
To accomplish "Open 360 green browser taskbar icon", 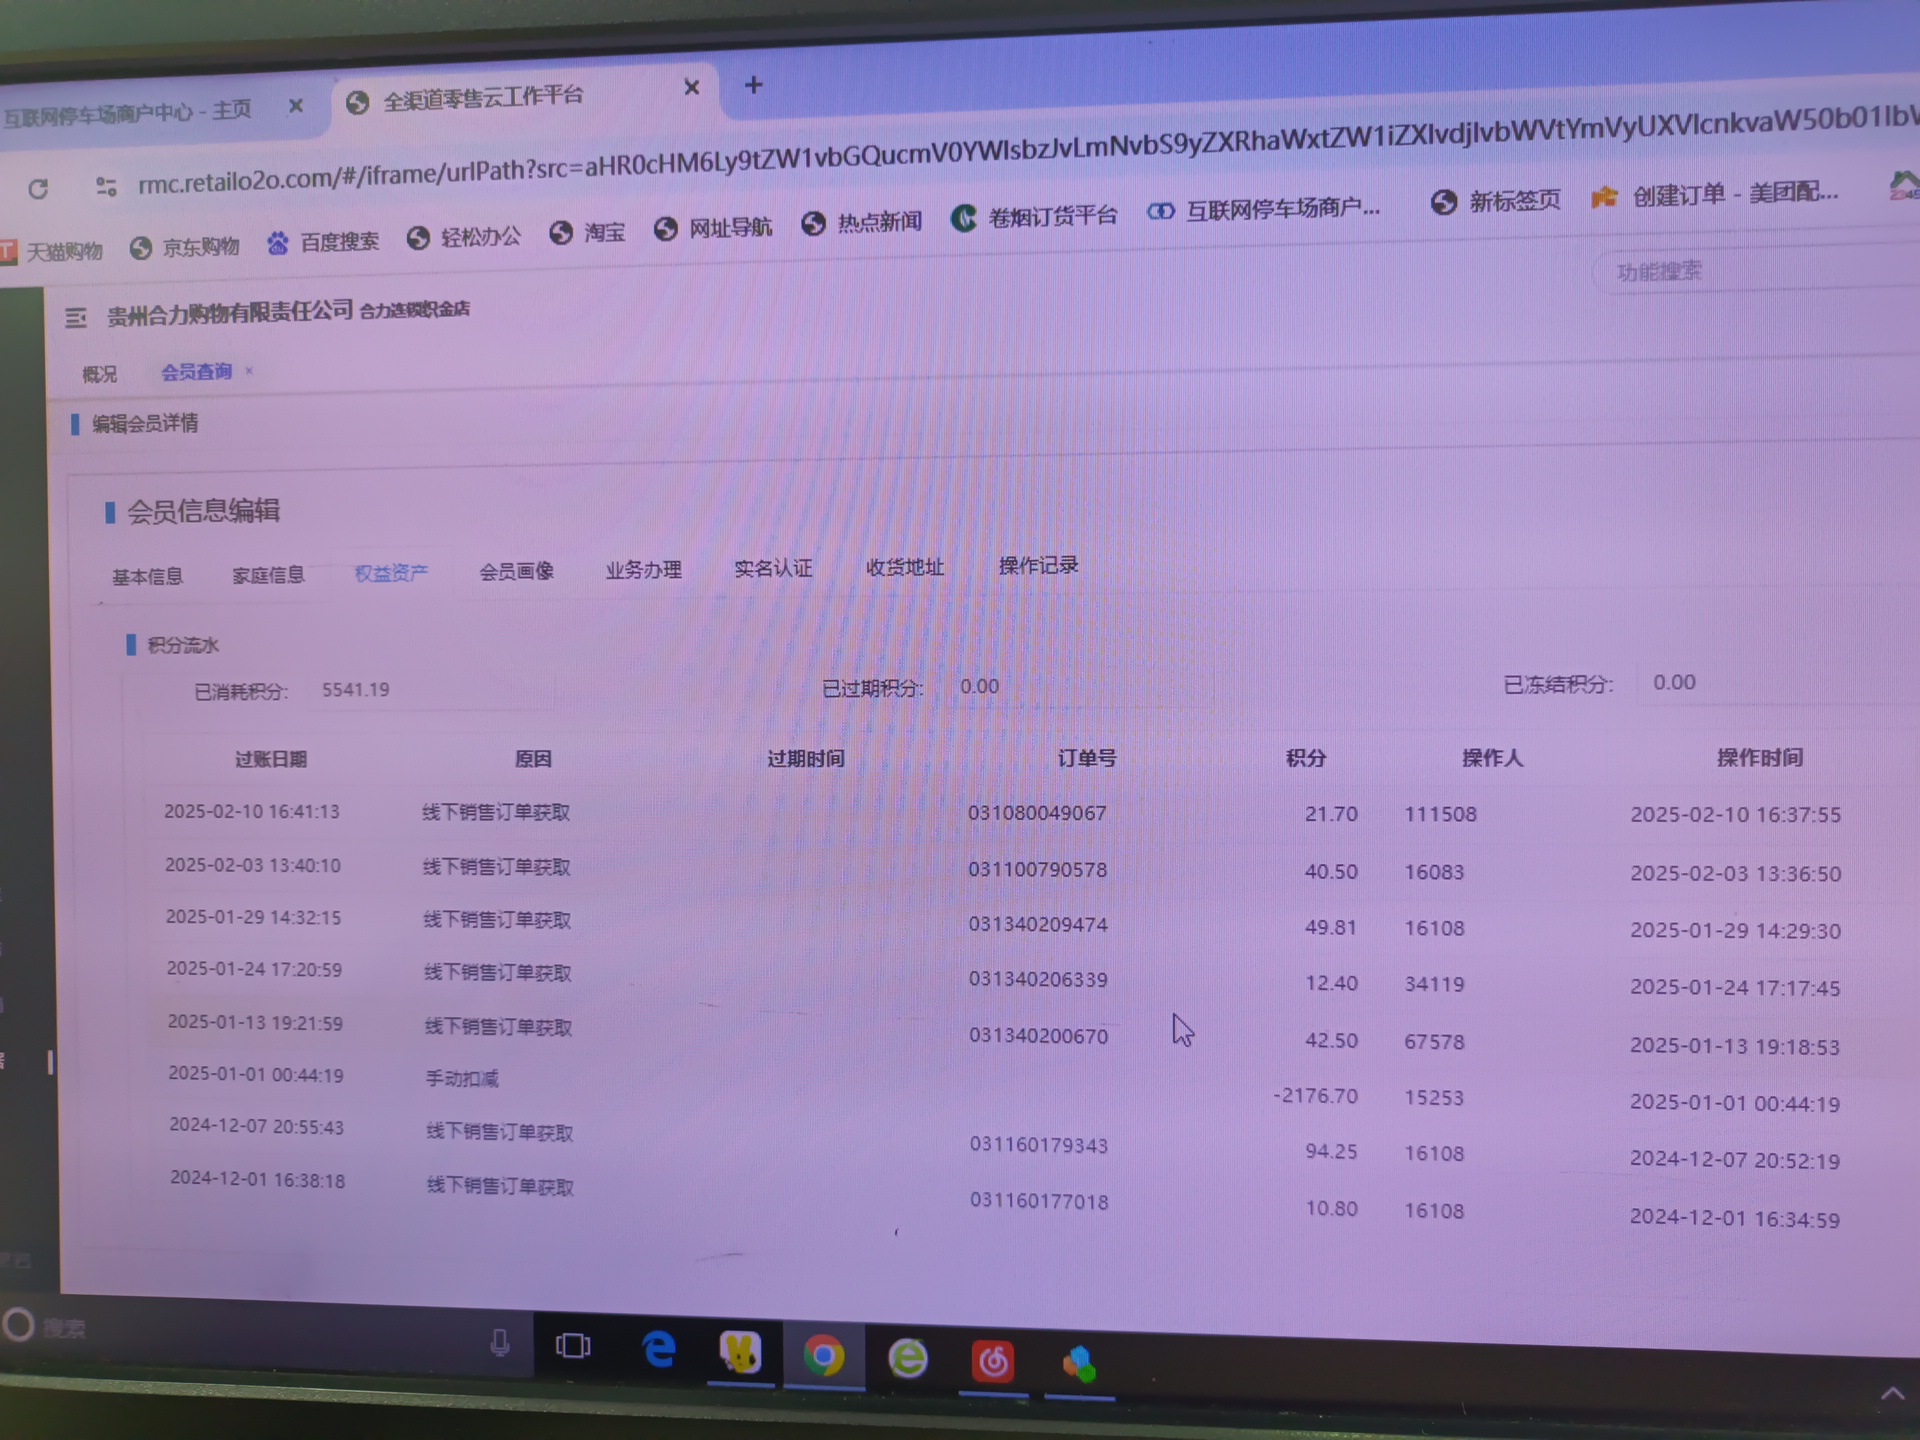I will [908, 1359].
